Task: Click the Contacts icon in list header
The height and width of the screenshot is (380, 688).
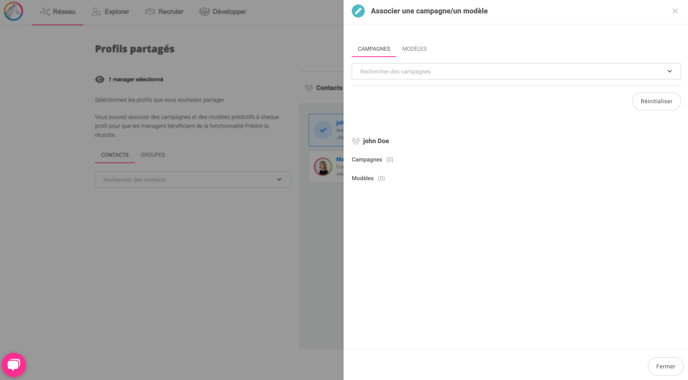Action: click(x=309, y=88)
